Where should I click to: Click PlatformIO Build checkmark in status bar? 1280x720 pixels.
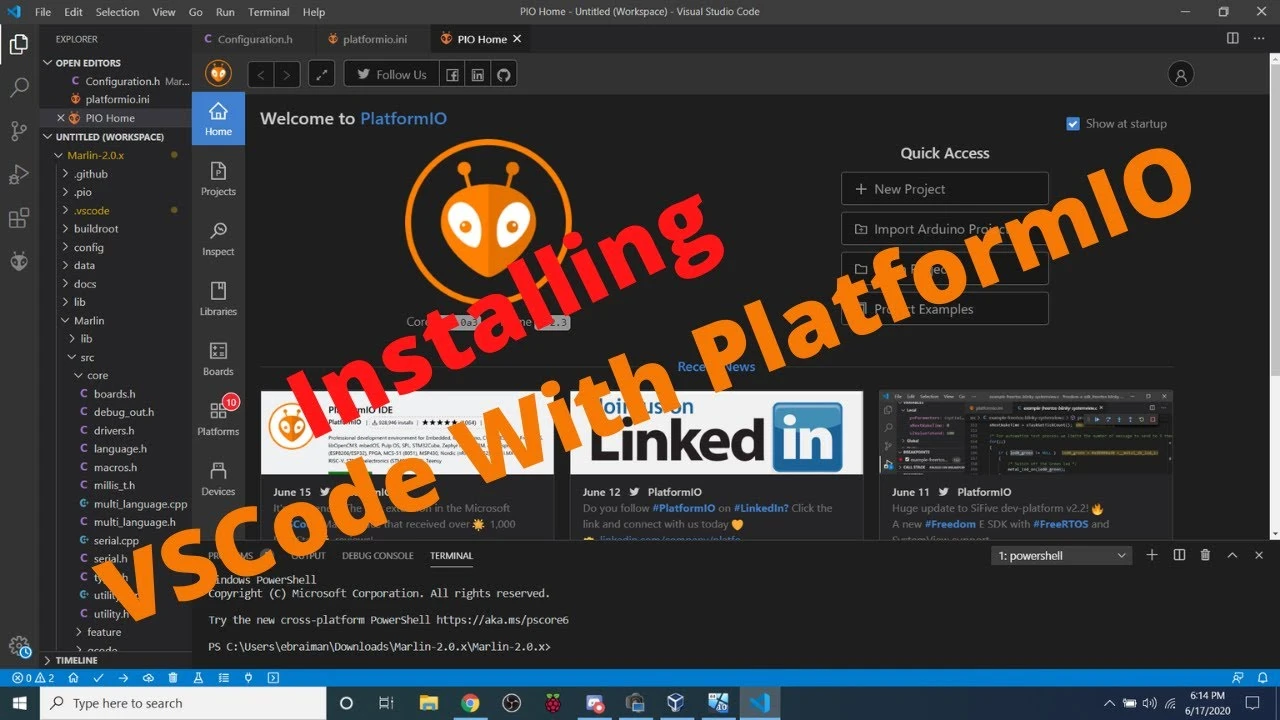tap(97, 678)
